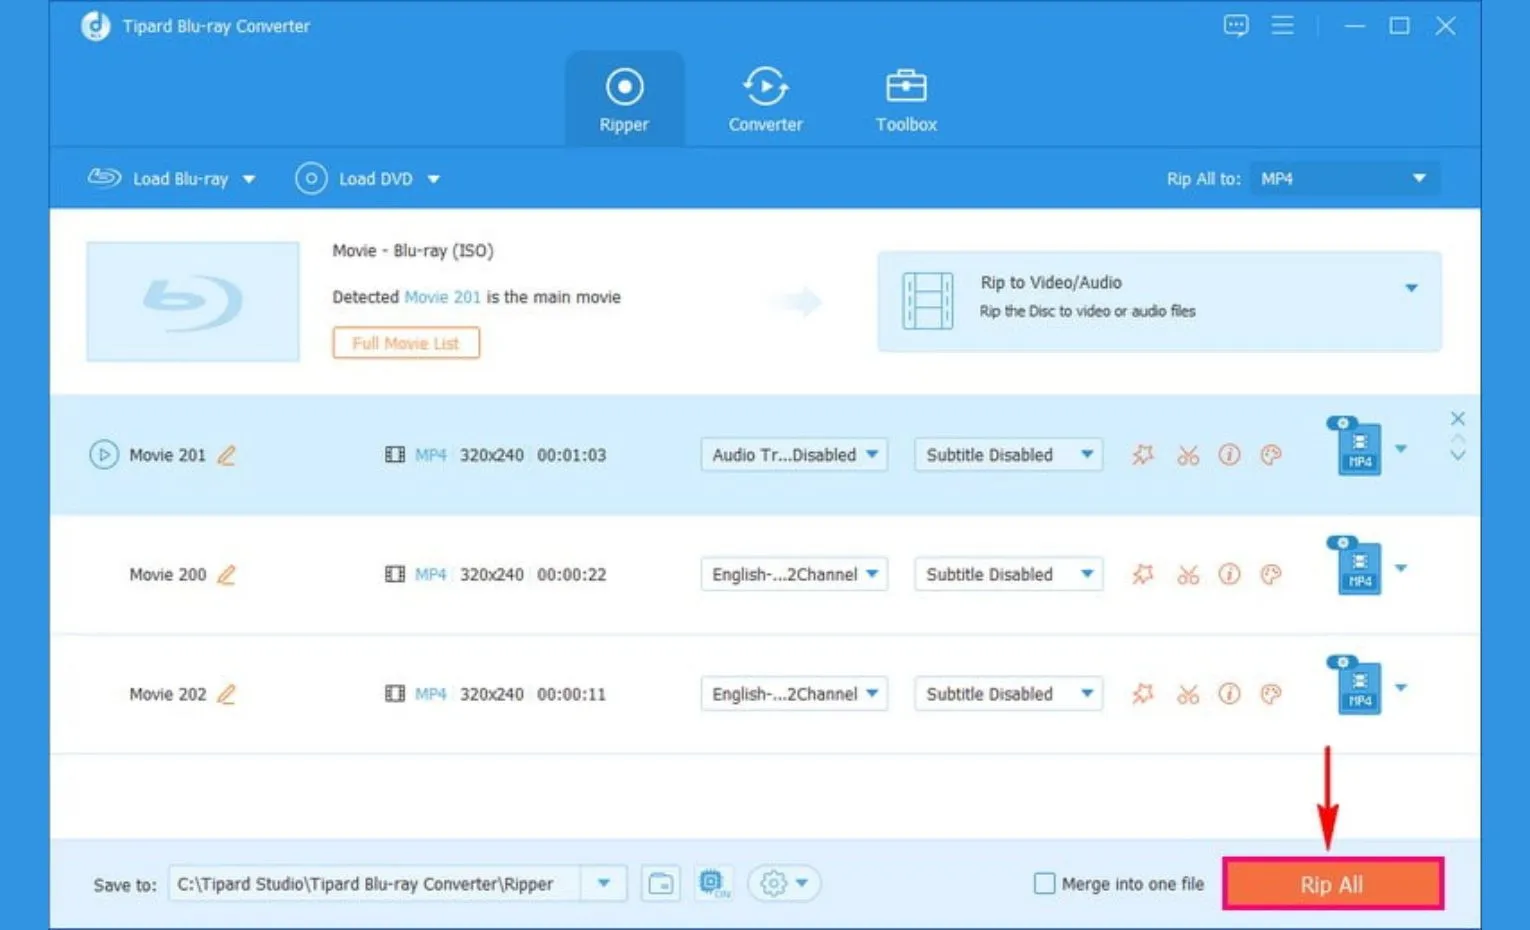
Task: Click the Full Movie List button
Action: (406, 343)
